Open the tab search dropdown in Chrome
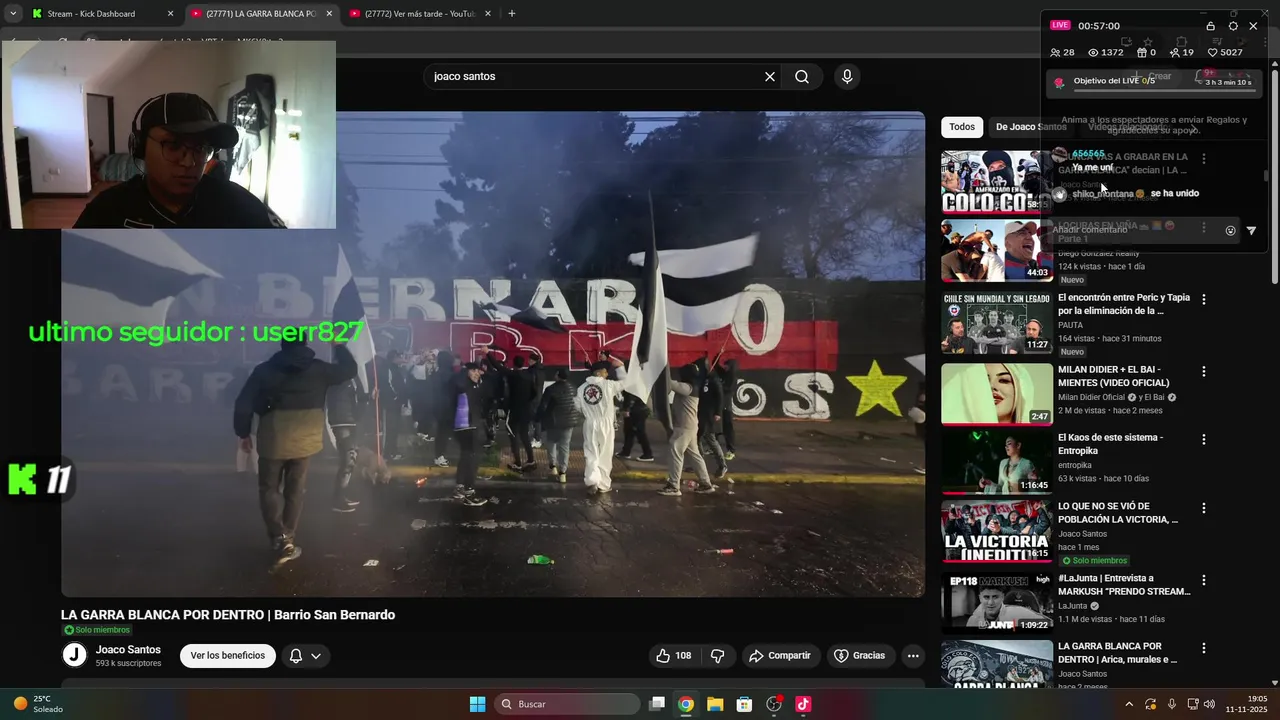1280x720 pixels. point(13,14)
